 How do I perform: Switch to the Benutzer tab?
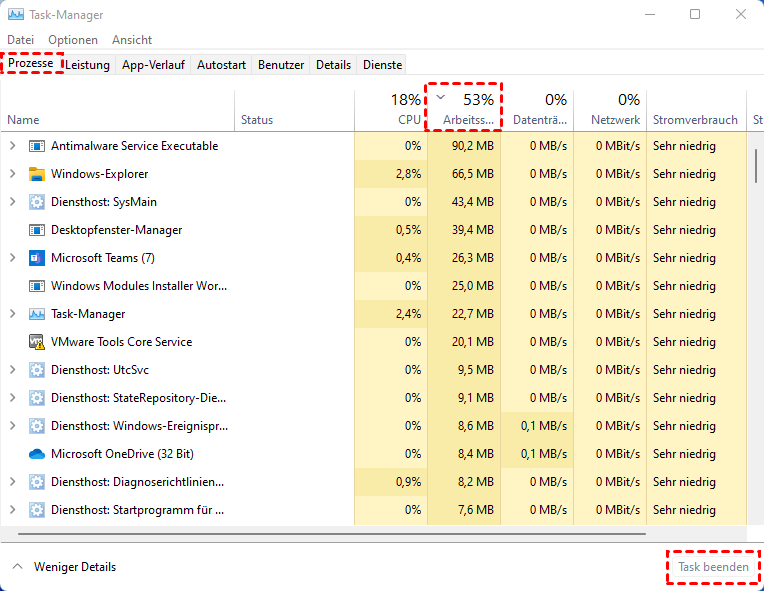point(281,65)
